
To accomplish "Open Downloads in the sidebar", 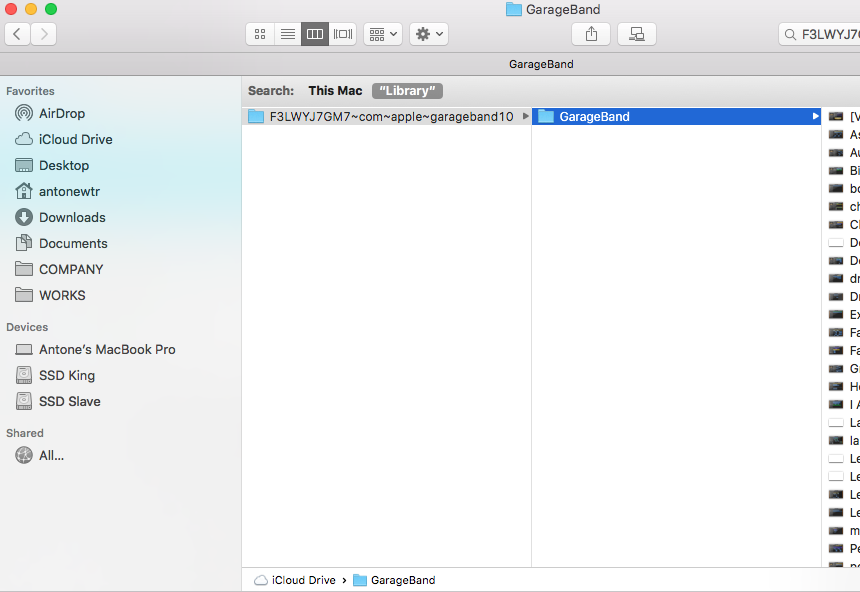I will 60,217.
